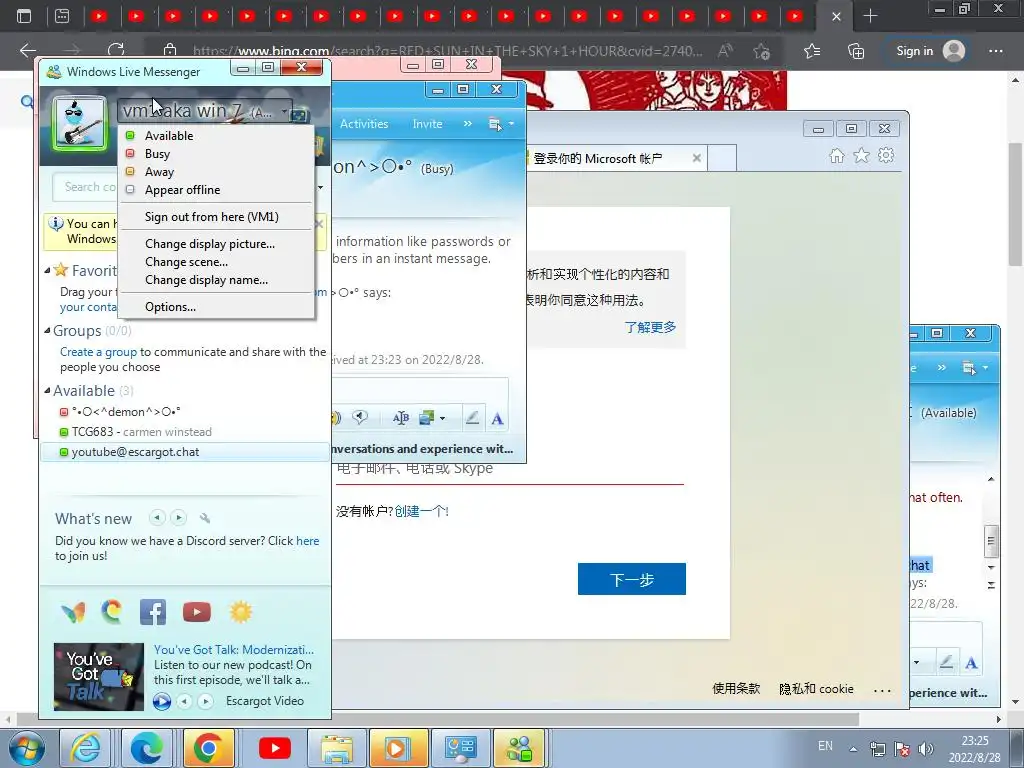Image resolution: width=1024 pixels, height=768 pixels.
Task: Open the background picture icon in chat toolbar
Action: [x=427, y=418]
